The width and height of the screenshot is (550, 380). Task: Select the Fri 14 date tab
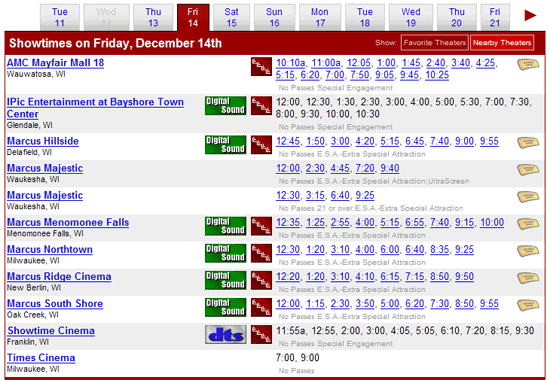pyautogui.click(x=193, y=17)
